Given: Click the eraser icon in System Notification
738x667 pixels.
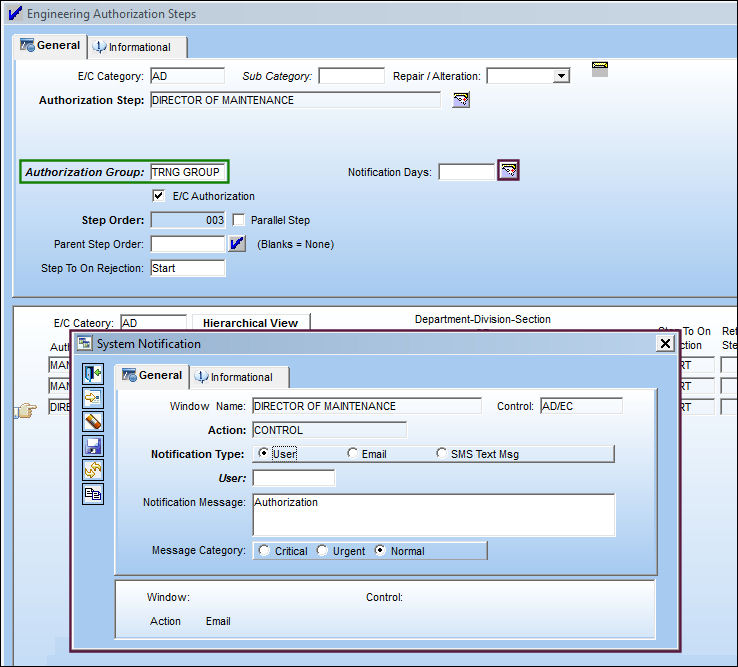Looking at the screenshot, I should pyautogui.click(x=93, y=422).
